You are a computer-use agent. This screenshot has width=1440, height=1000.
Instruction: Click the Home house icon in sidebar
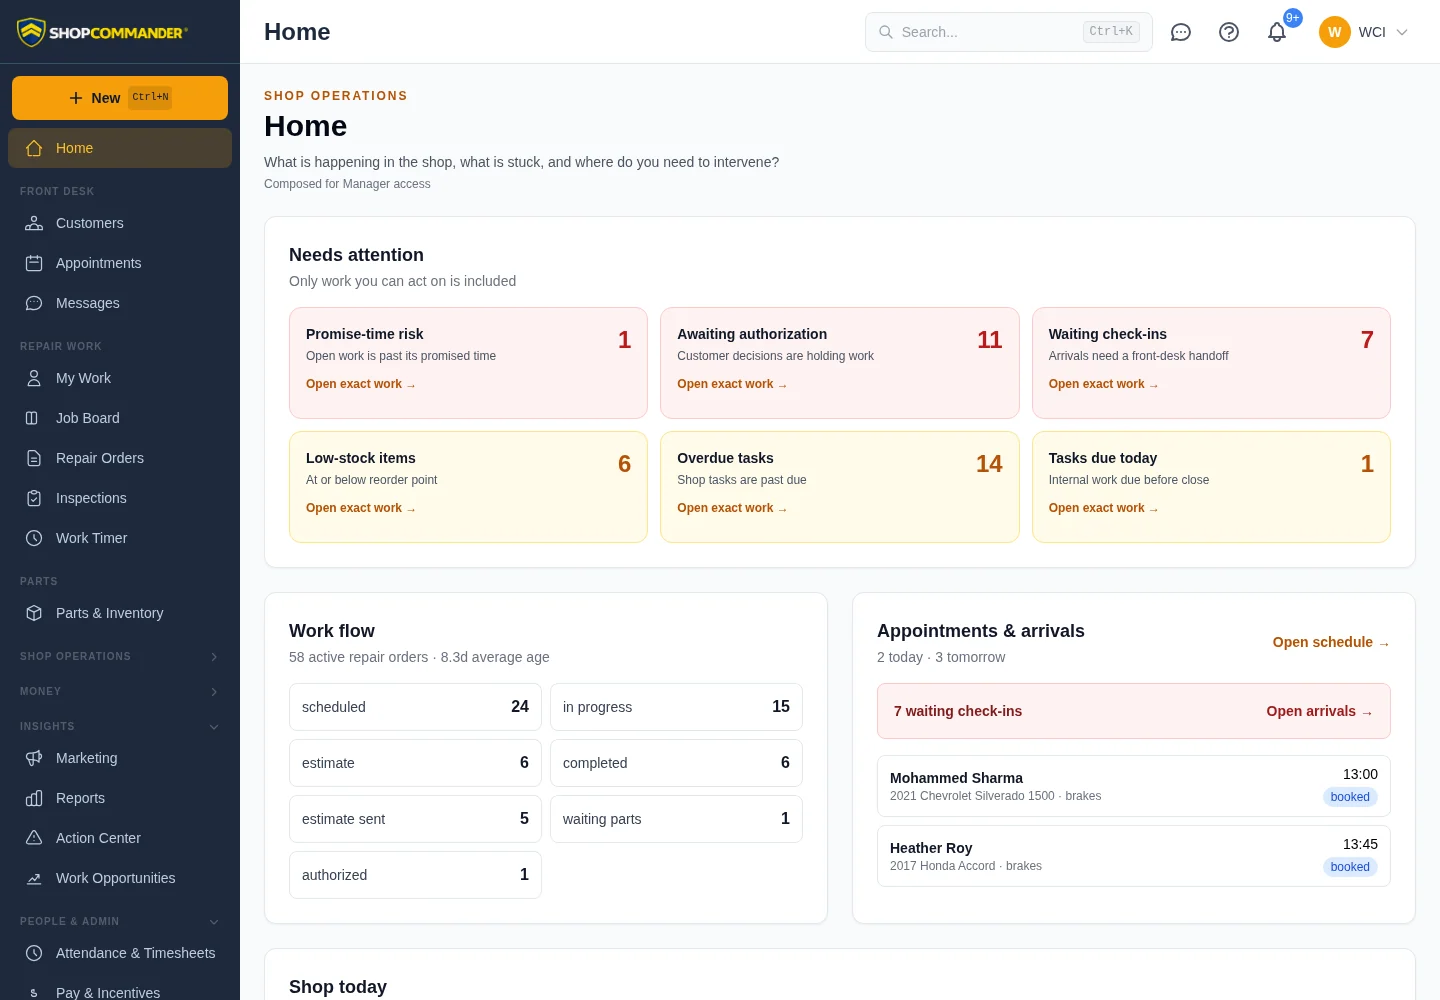point(34,148)
